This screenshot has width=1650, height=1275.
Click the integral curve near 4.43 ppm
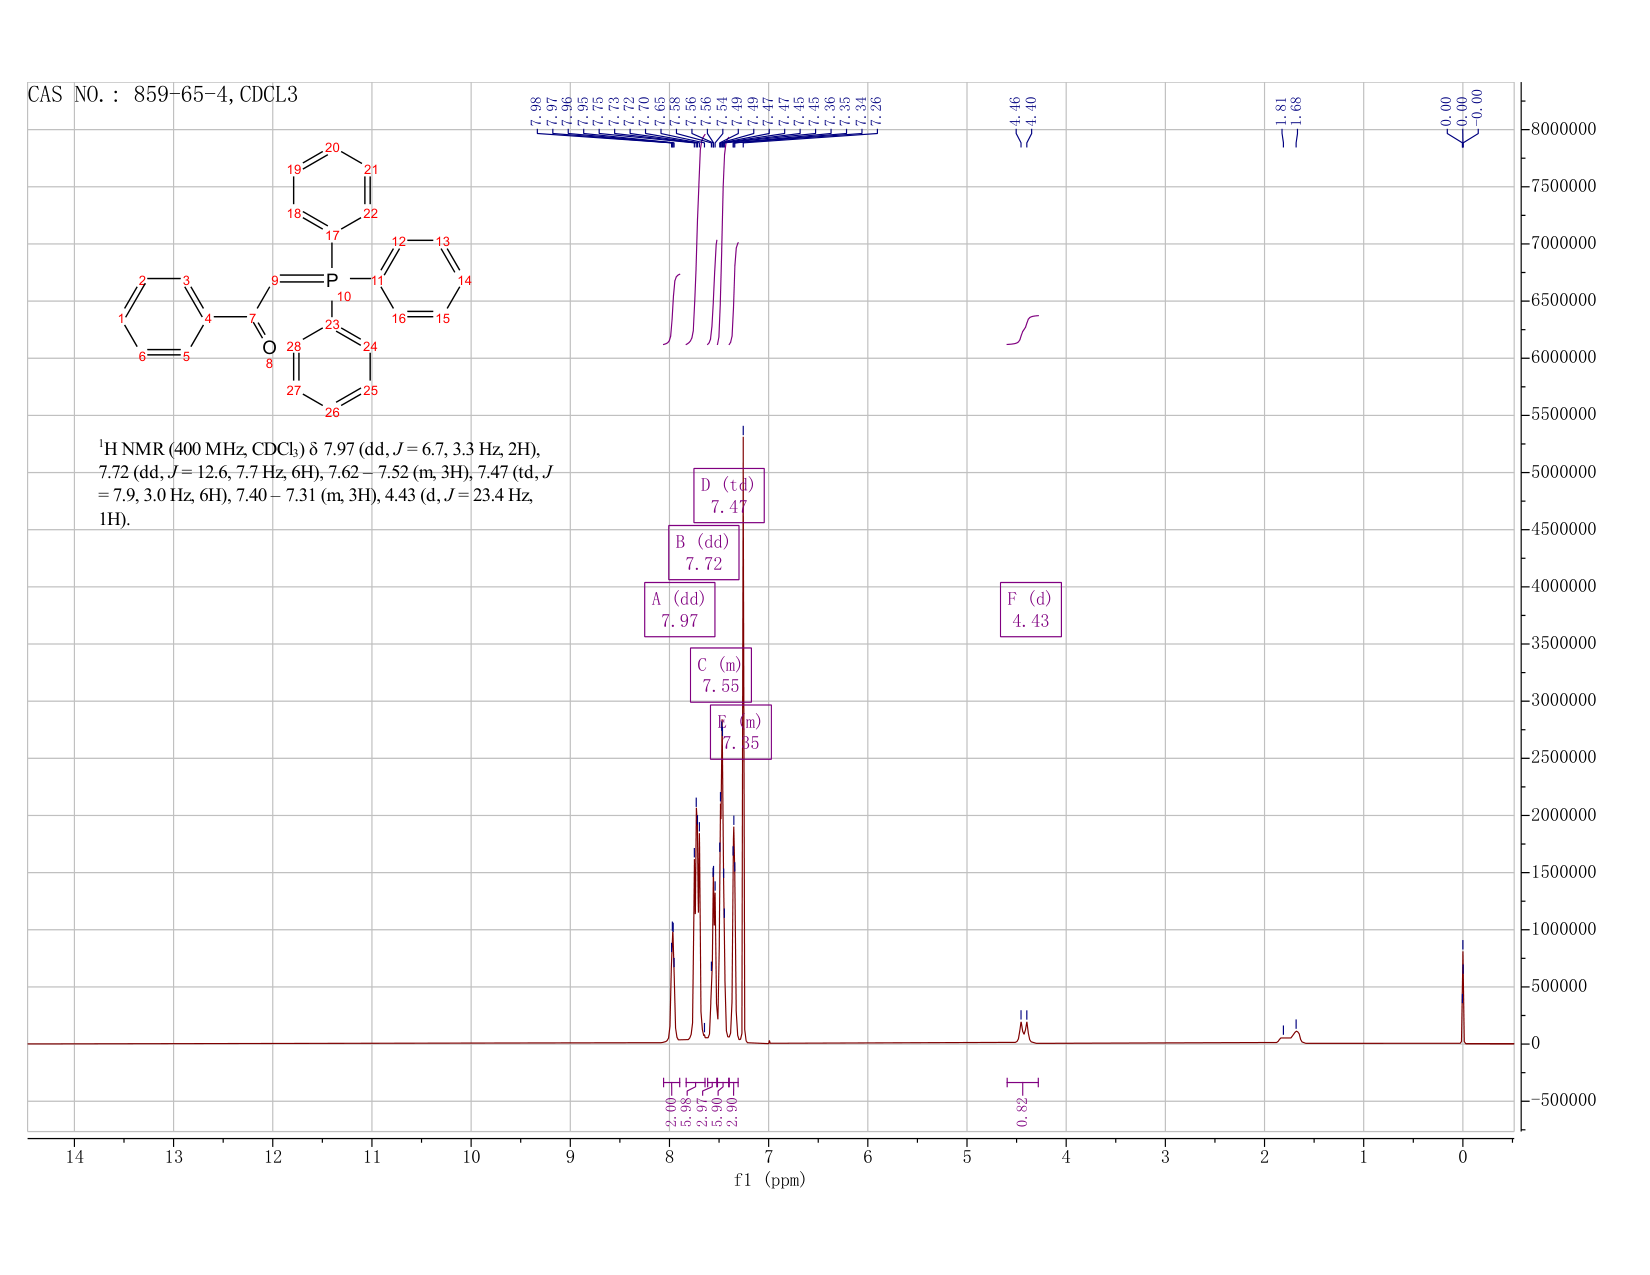coord(1023,329)
